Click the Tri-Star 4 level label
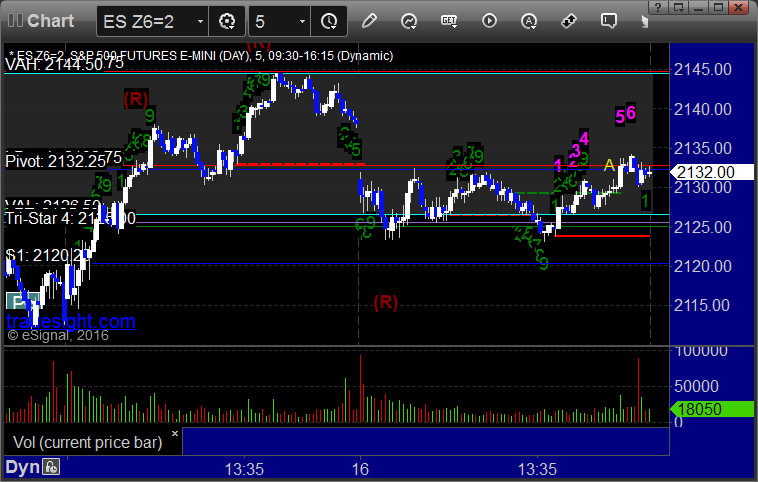The image size is (758, 482). click(x=70, y=219)
